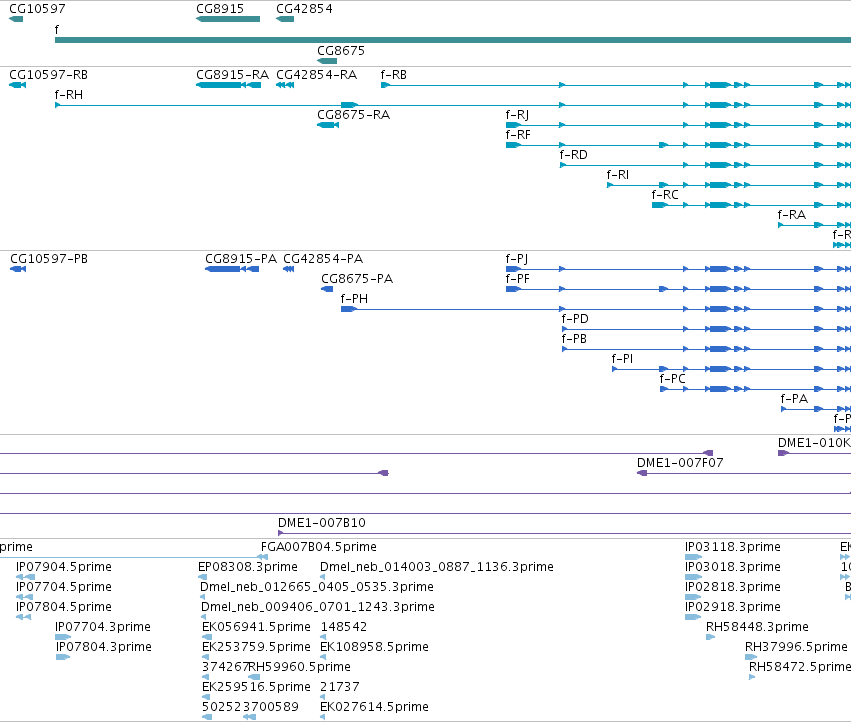851x722 pixels.
Task: Select the DME1-007B10 feature label
Action: pos(322,523)
